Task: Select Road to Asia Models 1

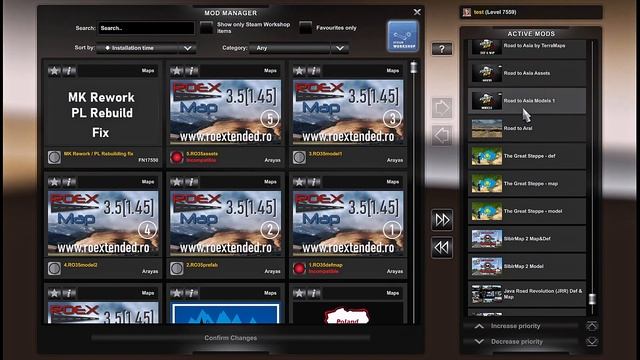Action: (527, 101)
